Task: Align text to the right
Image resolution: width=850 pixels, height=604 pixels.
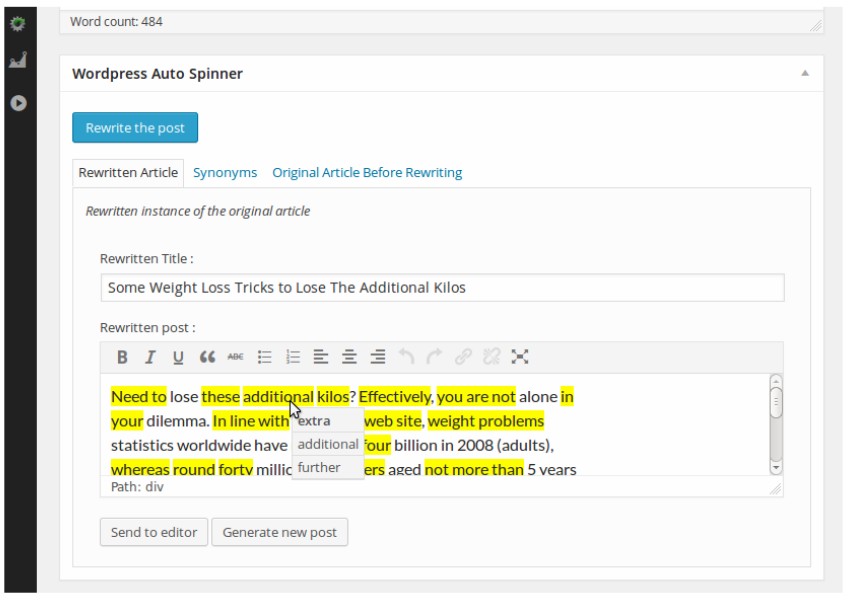Action: (x=377, y=357)
